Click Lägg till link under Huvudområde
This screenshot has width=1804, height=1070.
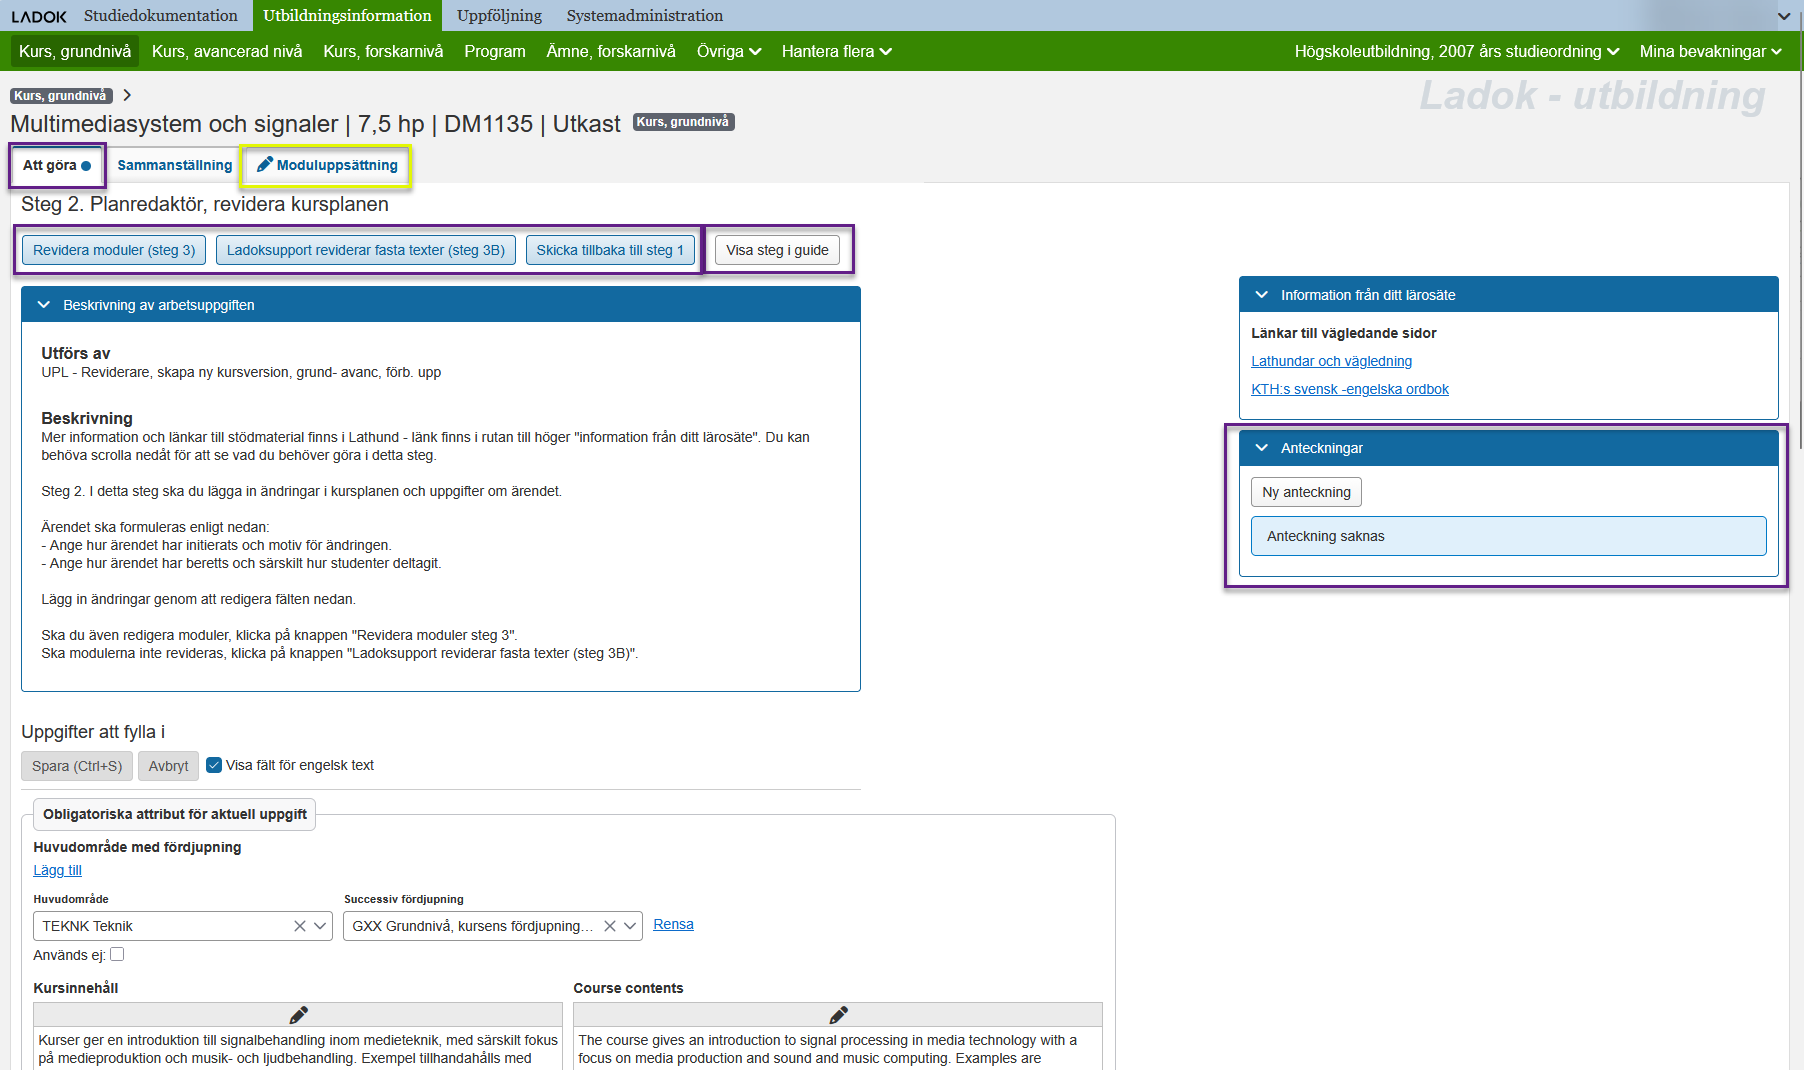click(x=57, y=870)
